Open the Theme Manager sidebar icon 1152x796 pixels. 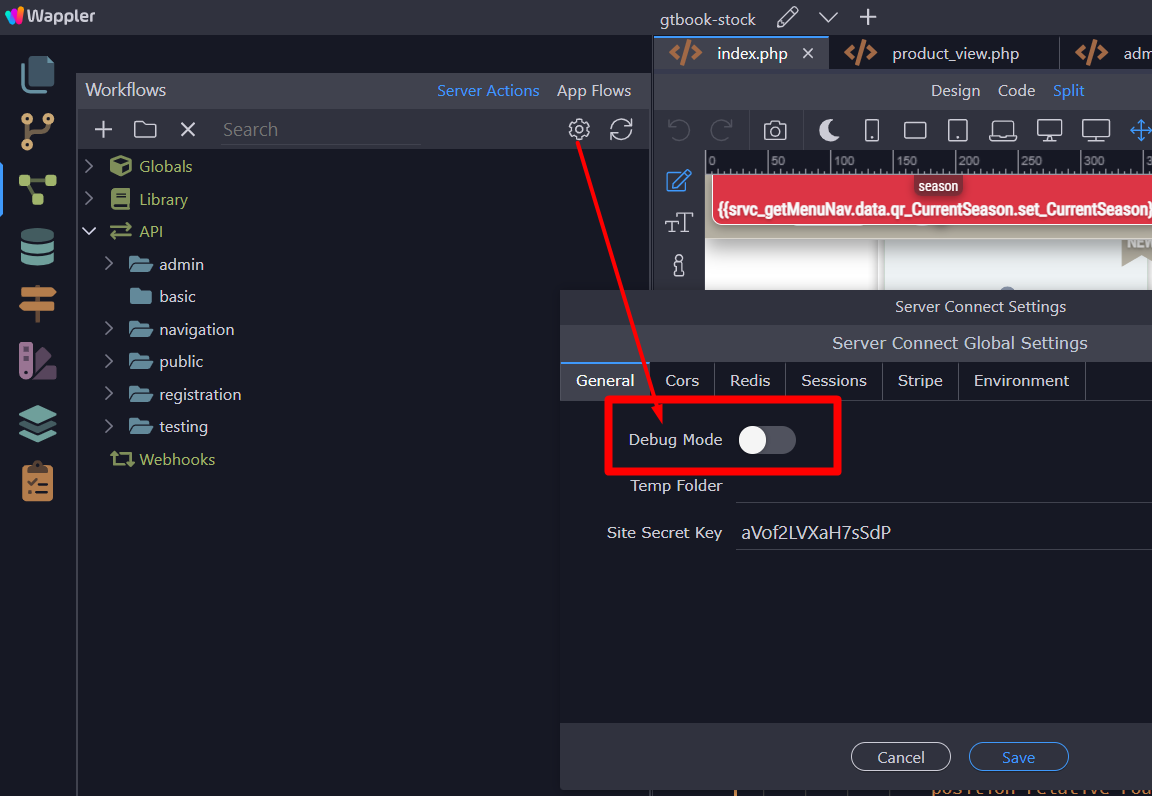click(x=37, y=361)
